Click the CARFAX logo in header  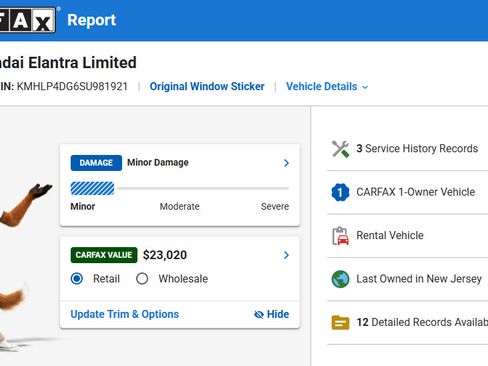(x=27, y=20)
